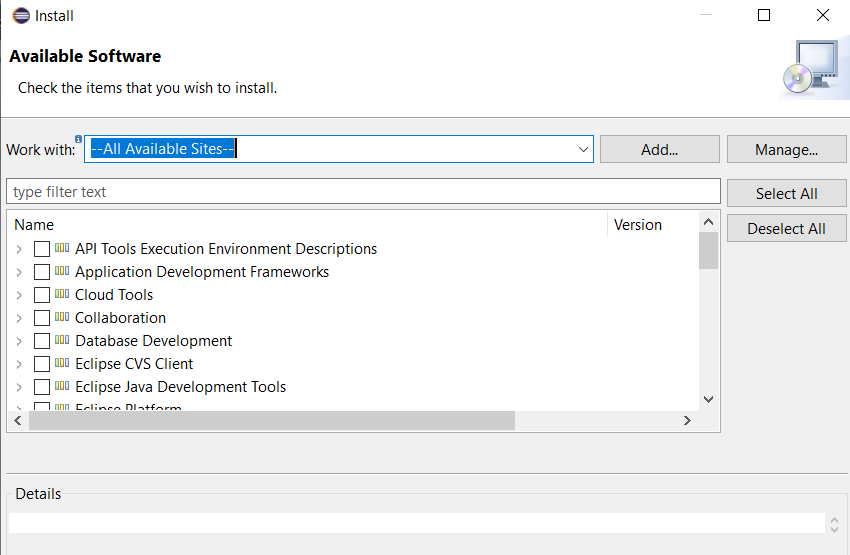The image size is (850, 555).
Task: Expand Eclipse Java Development Tools category
Action: [19, 388]
